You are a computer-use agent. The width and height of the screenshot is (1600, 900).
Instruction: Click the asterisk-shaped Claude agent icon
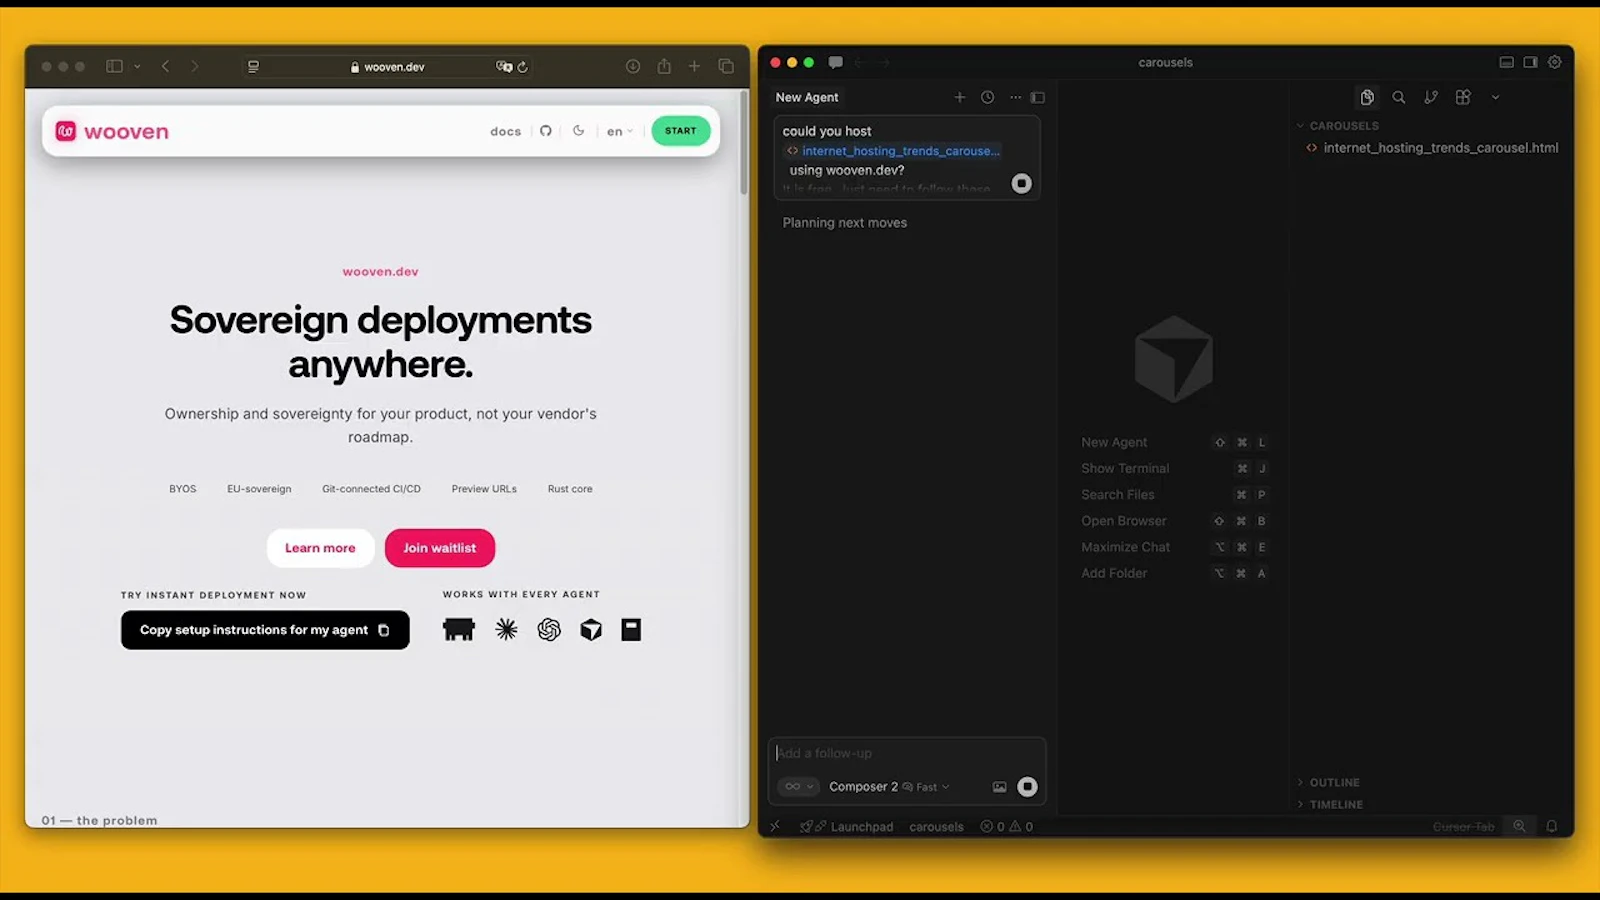(507, 629)
